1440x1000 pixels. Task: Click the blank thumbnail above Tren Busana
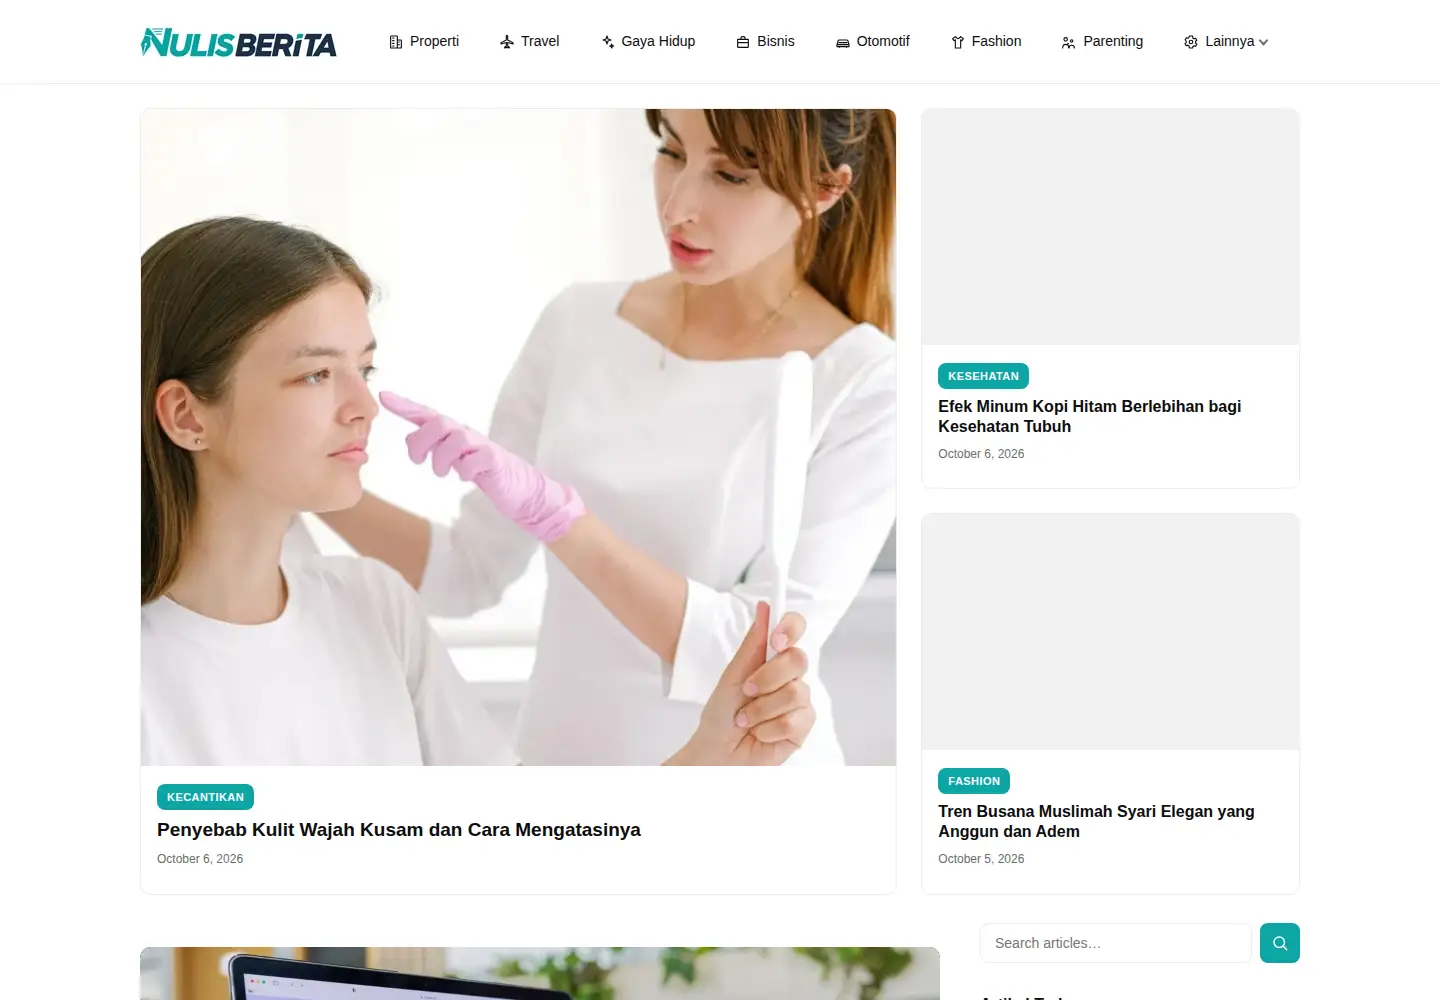pos(1110,632)
